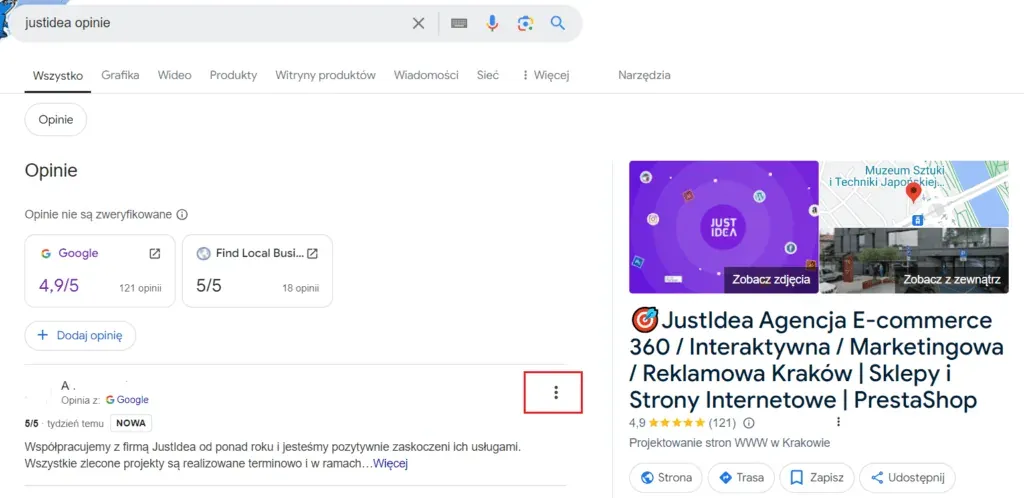Click the 'Zobacz z zewnątrz' street view thumbnail
This screenshot has height=498, width=1024.
click(x=914, y=260)
